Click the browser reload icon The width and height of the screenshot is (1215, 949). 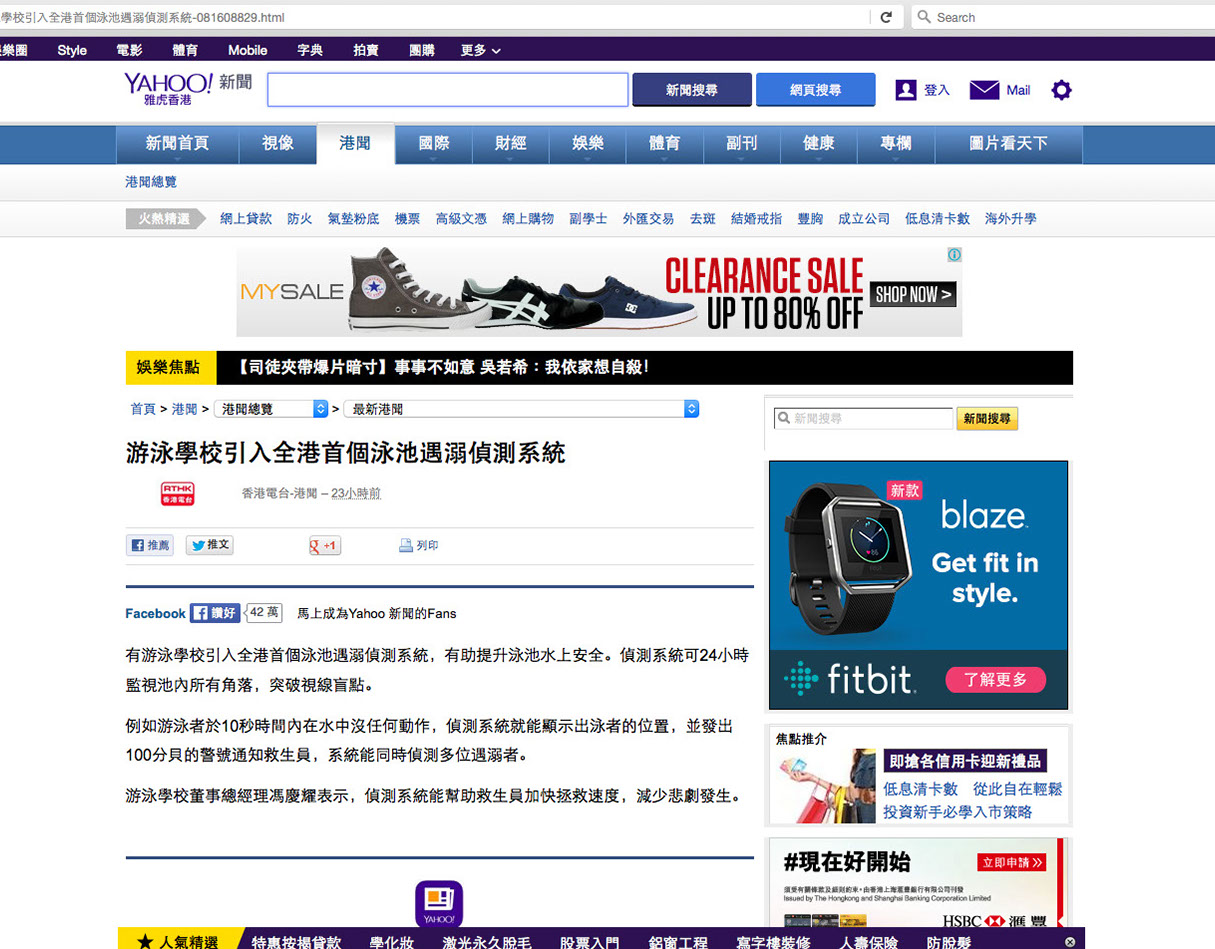pos(885,17)
